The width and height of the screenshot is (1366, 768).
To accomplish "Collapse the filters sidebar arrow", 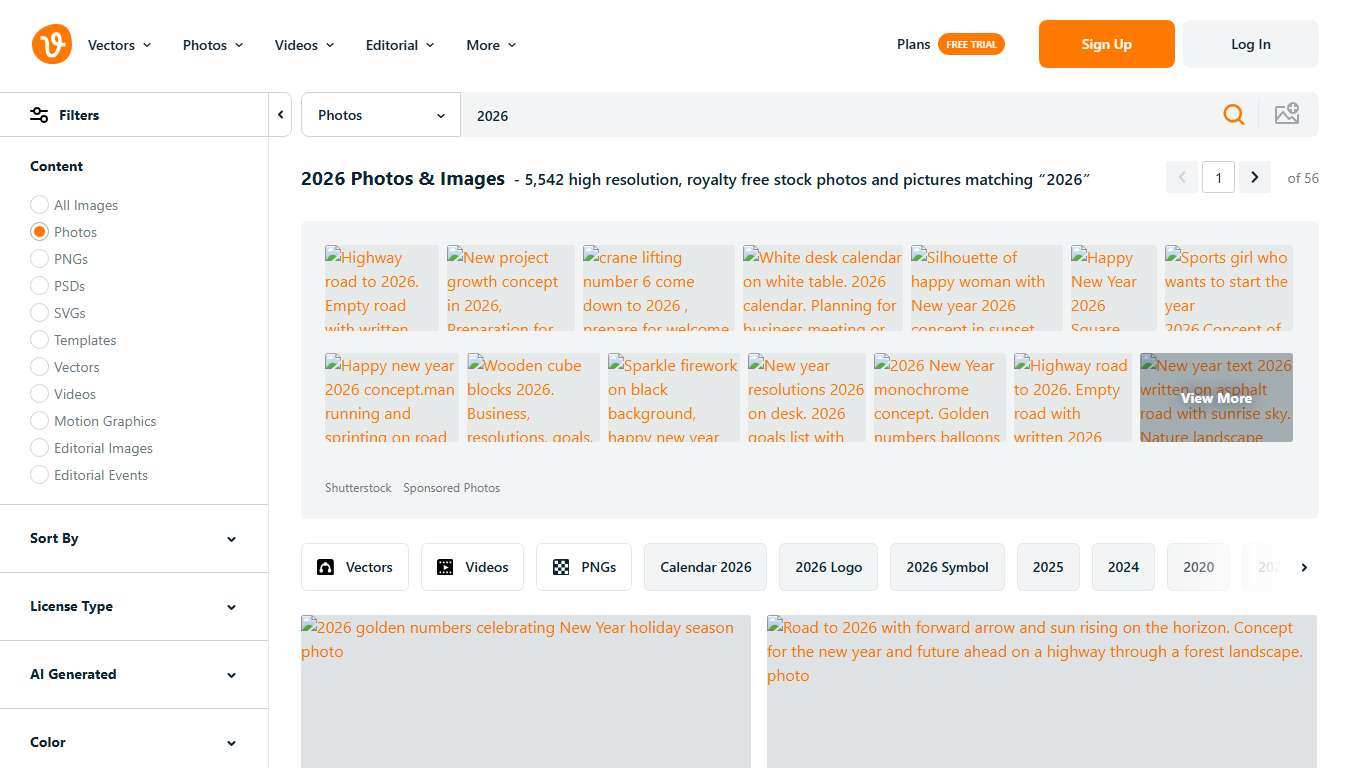I will [281, 115].
